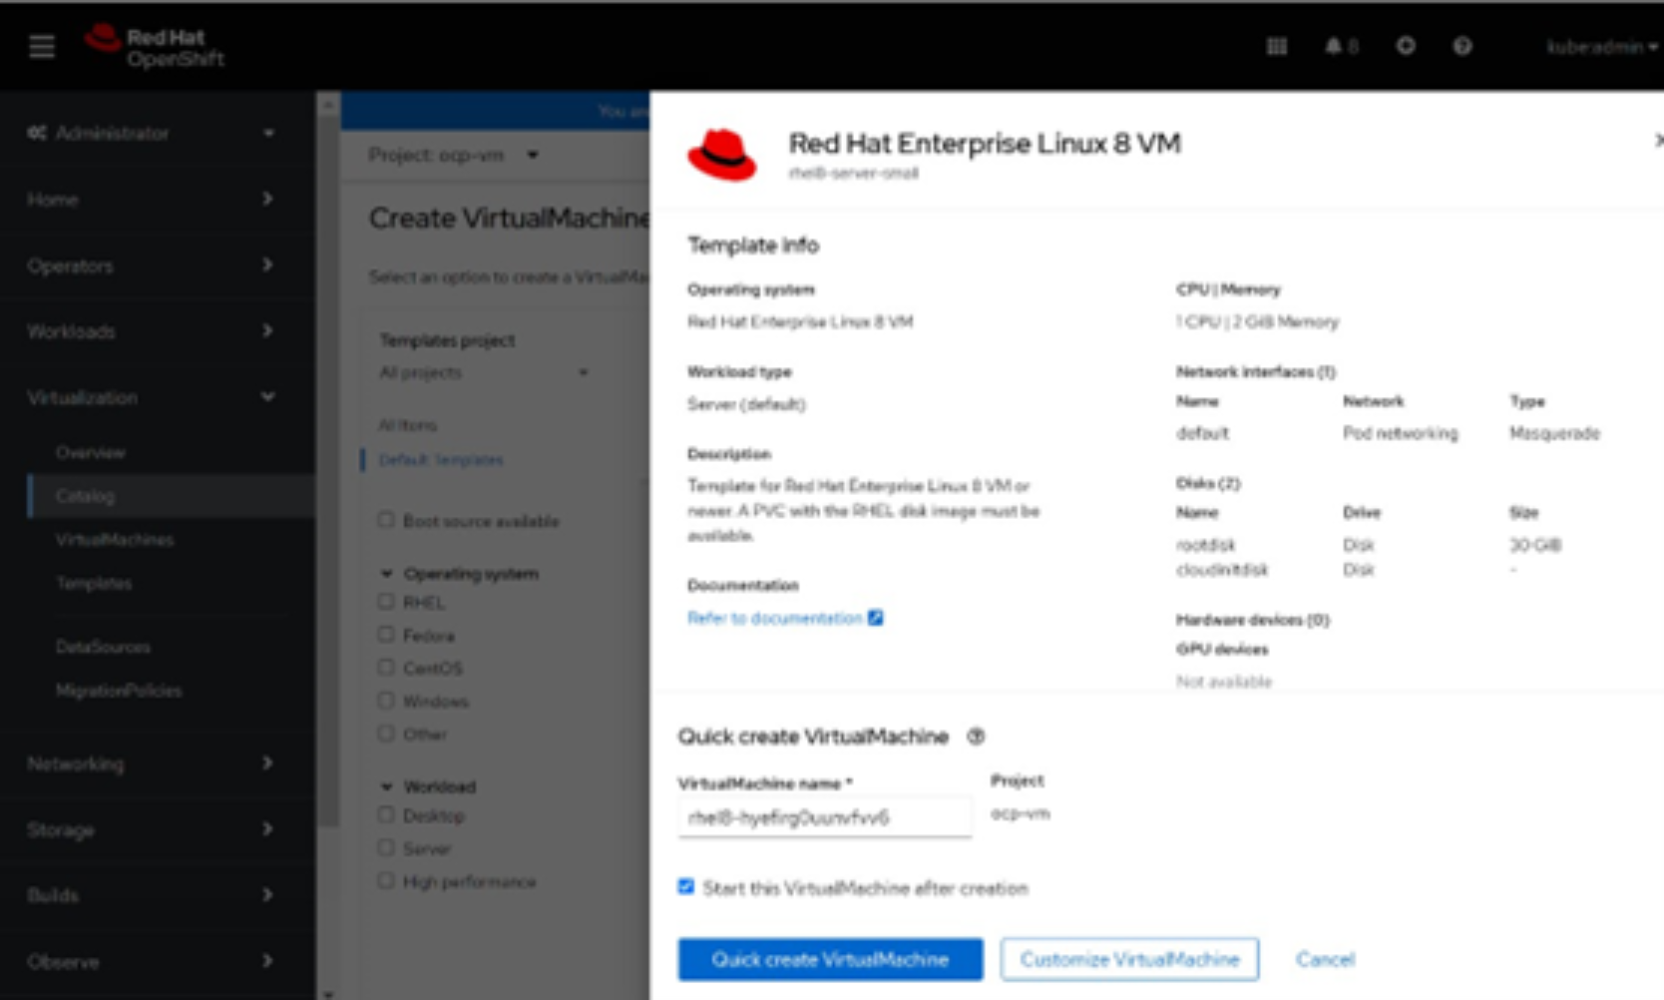
Task: Collapse the Workload filter group
Action: tap(429, 787)
